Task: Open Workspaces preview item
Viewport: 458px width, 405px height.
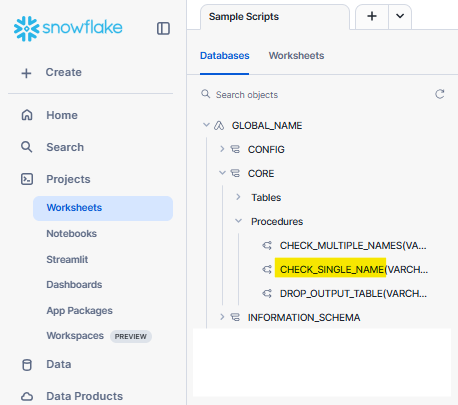Action: tap(75, 336)
